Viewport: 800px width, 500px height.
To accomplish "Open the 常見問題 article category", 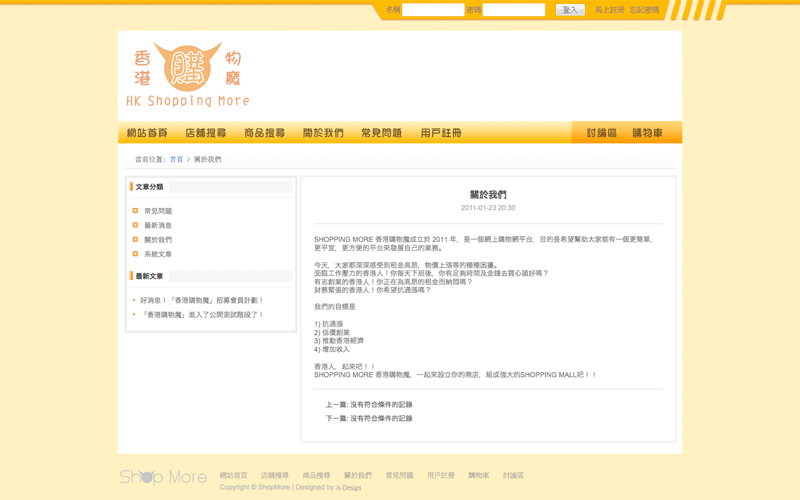I will point(158,211).
